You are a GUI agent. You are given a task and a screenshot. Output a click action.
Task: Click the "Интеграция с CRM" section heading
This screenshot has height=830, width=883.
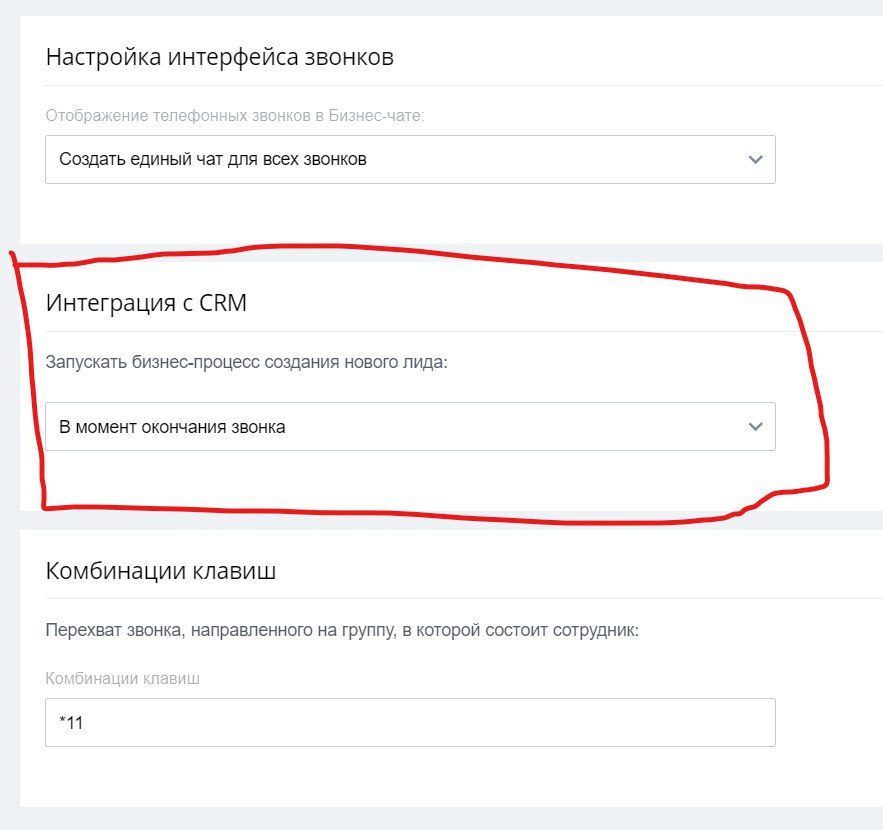(146, 304)
